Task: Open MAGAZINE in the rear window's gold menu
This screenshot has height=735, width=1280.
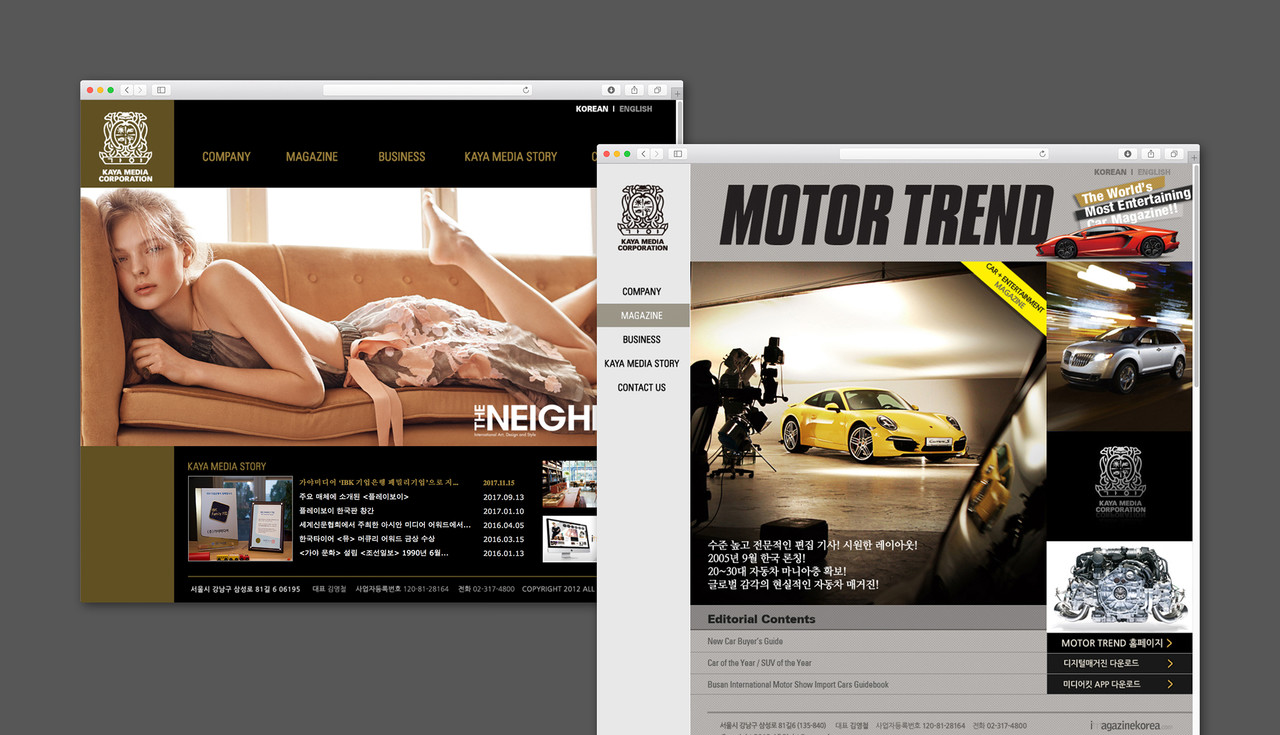Action: click(x=312, y=157)
